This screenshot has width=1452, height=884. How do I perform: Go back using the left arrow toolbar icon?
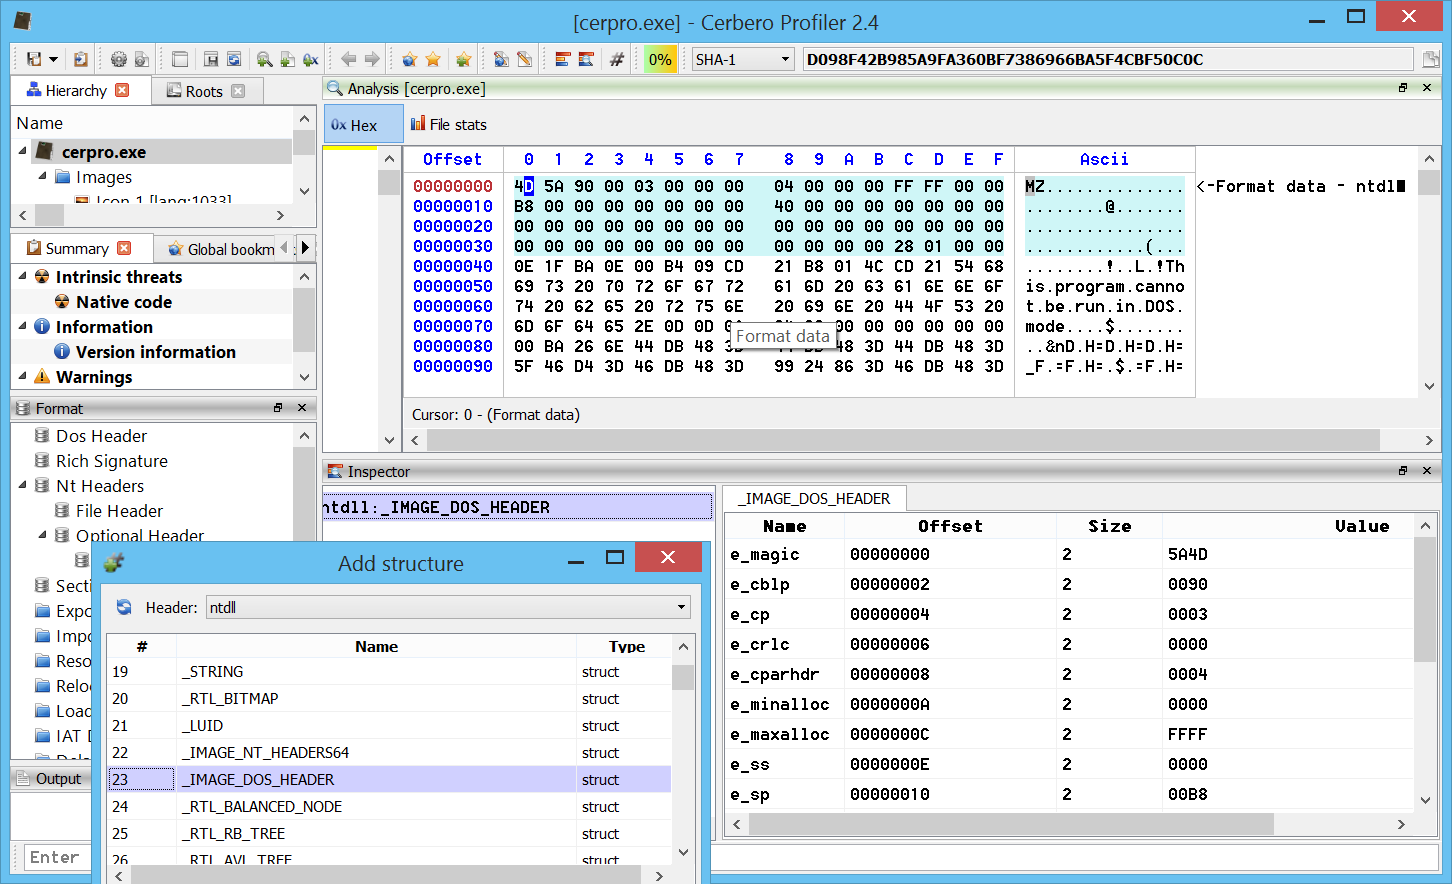pos(348,59)
